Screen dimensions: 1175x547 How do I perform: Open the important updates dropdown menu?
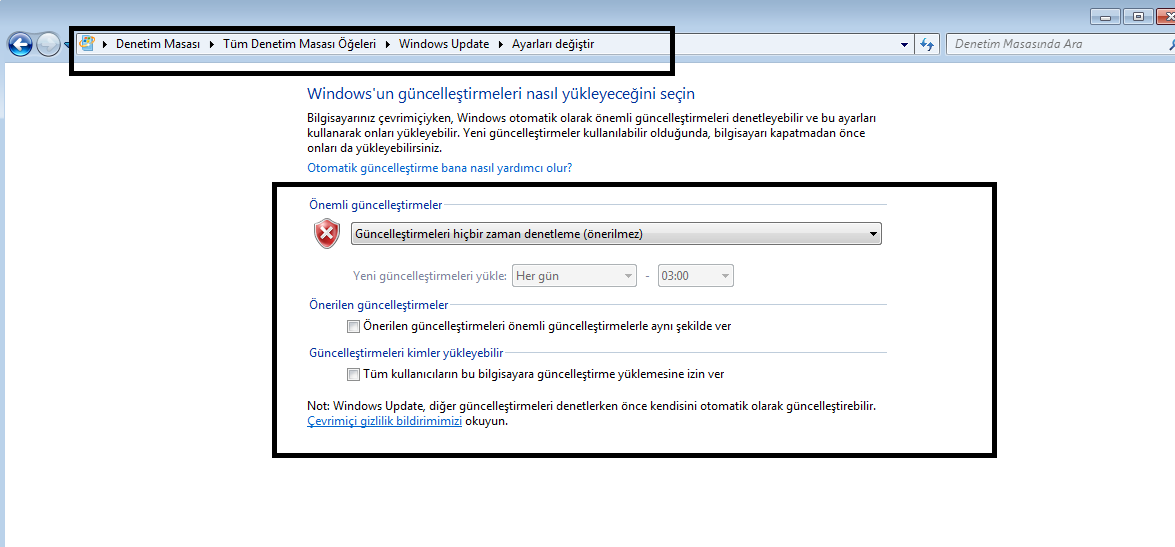point(616,234)
